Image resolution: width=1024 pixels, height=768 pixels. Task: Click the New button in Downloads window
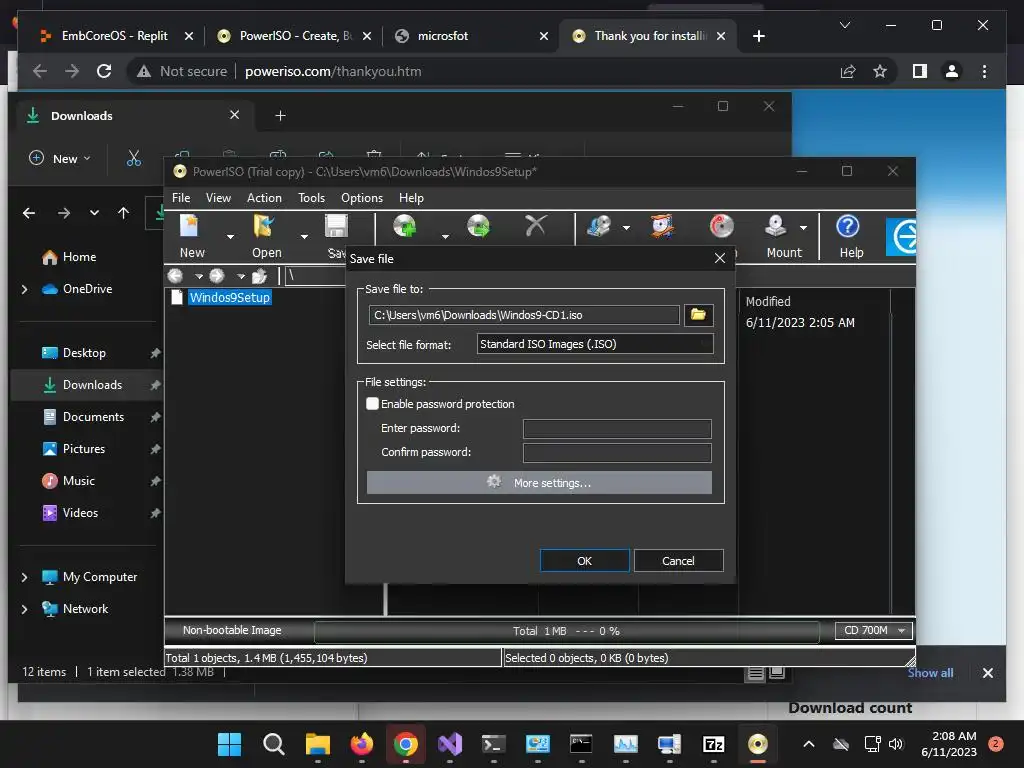pos(60,159)
